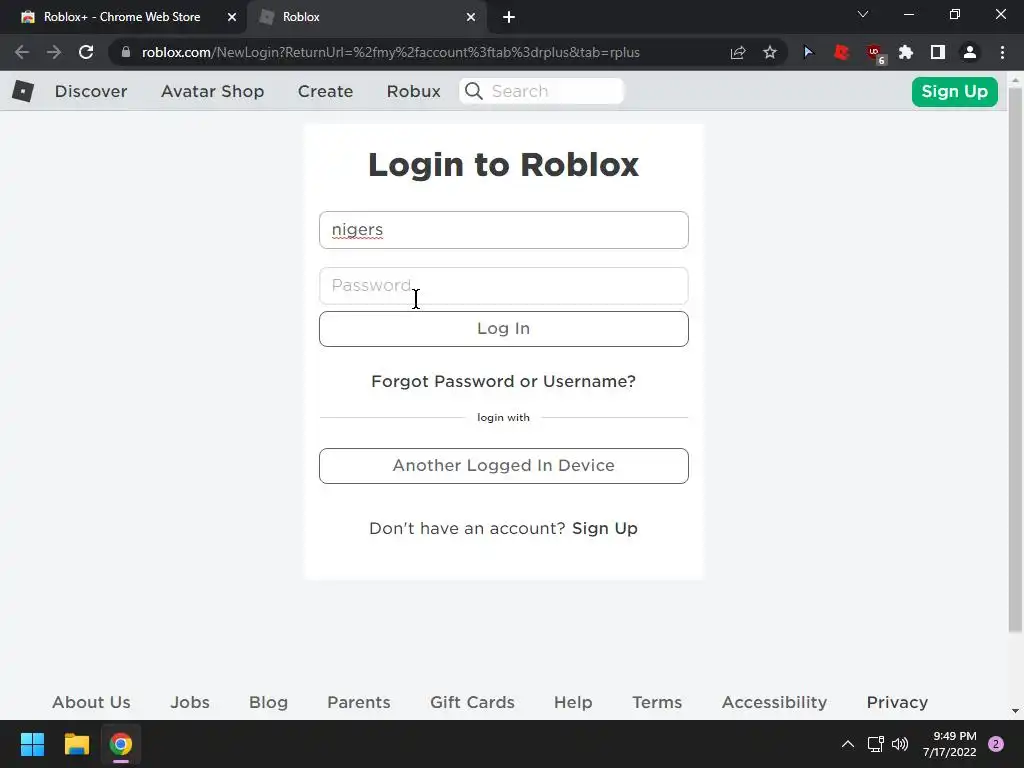The image size is (1024, 768).
Task: Bookmark this page with the star icon
Action: [770, 52]
